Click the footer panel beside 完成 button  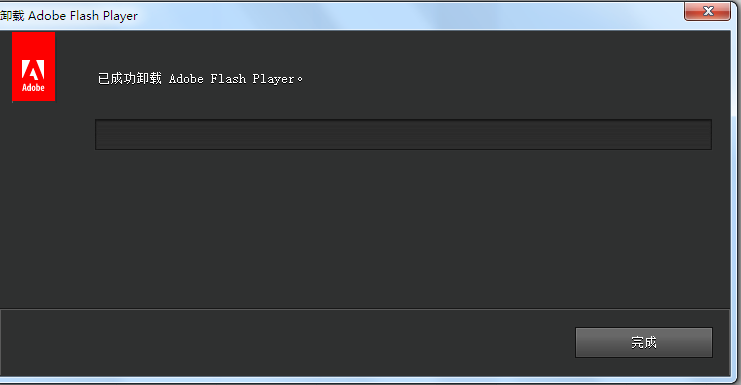(x=284, y=342)
